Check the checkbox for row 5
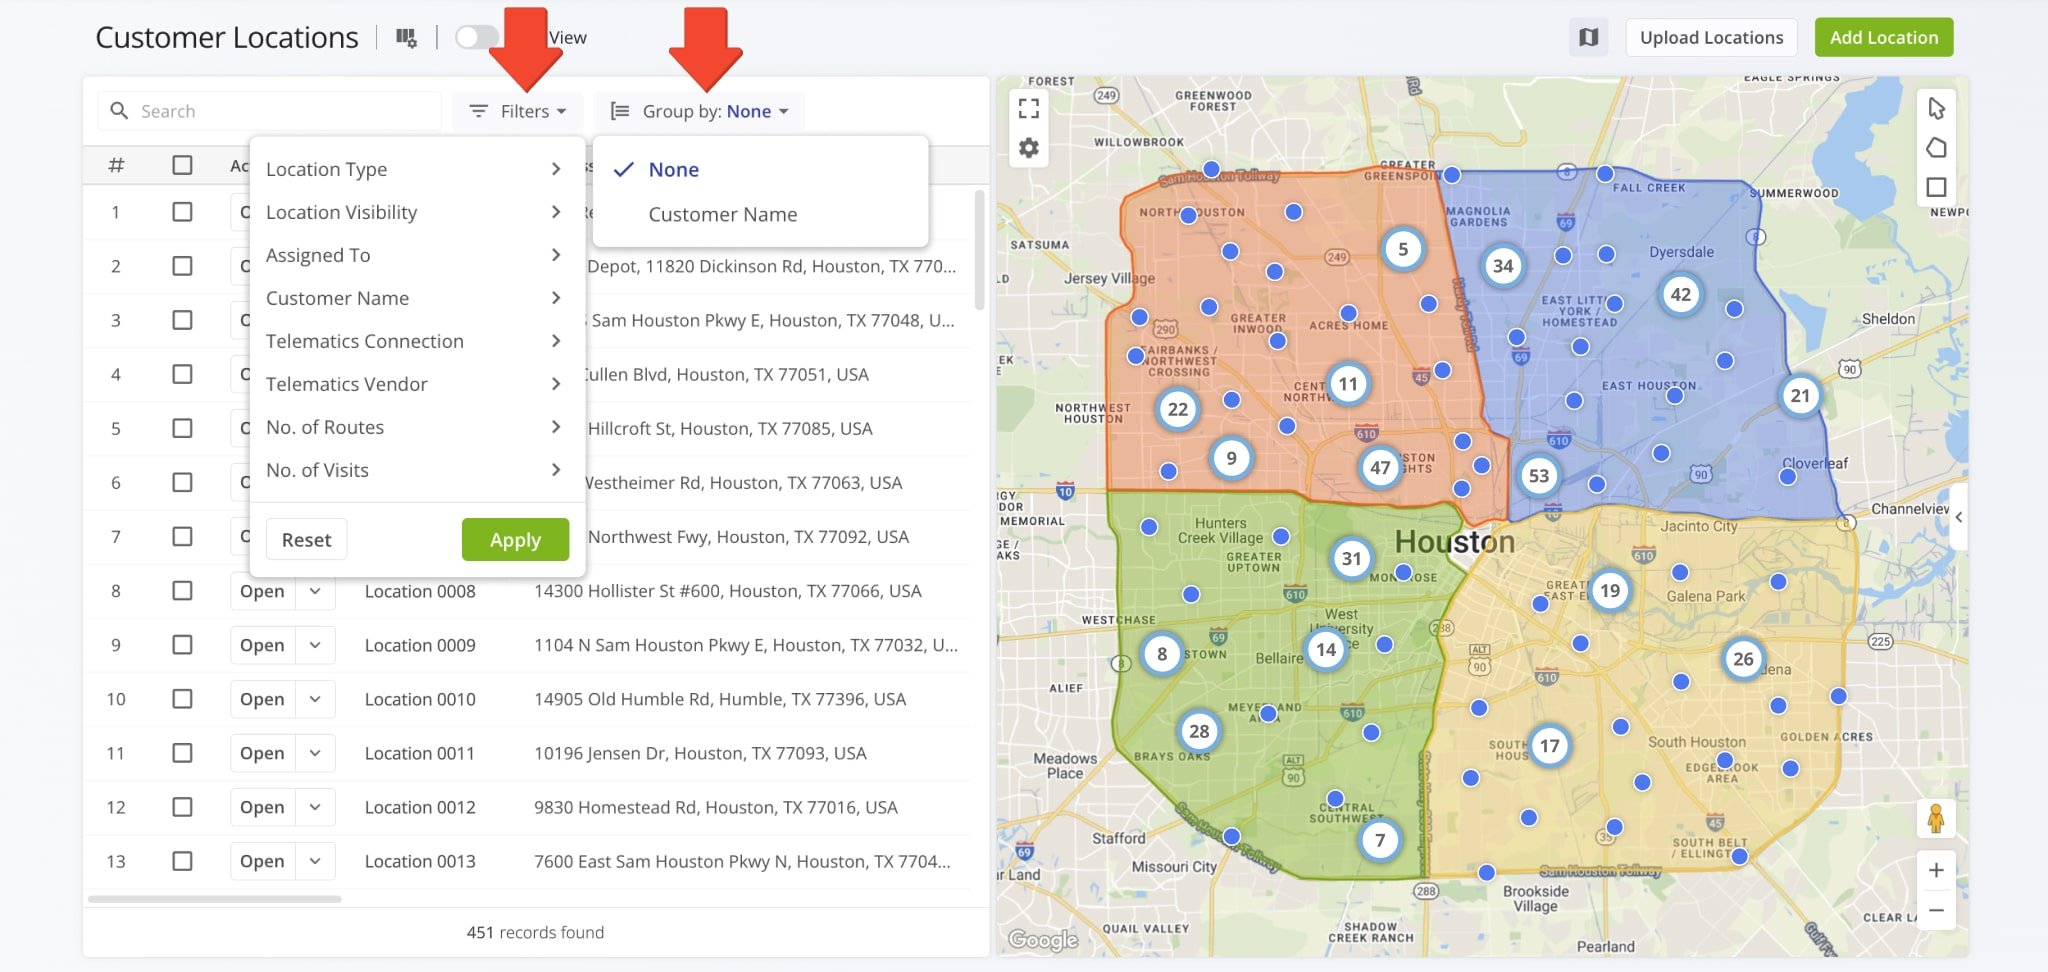The image size is (2048, 972). [182, 428]
